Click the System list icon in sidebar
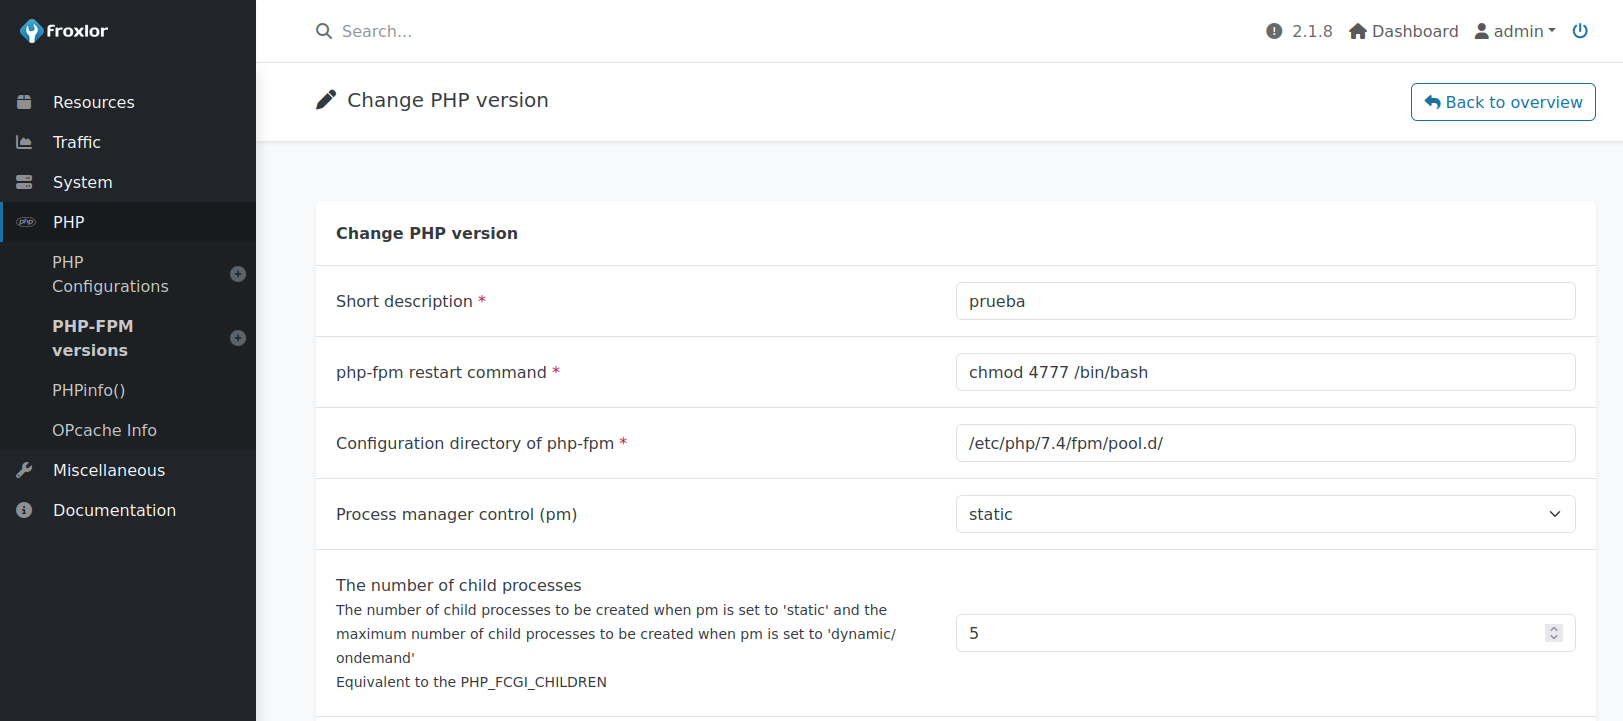Image resolution: width=1623 pixels, height=721 pixels. [24, 181]
